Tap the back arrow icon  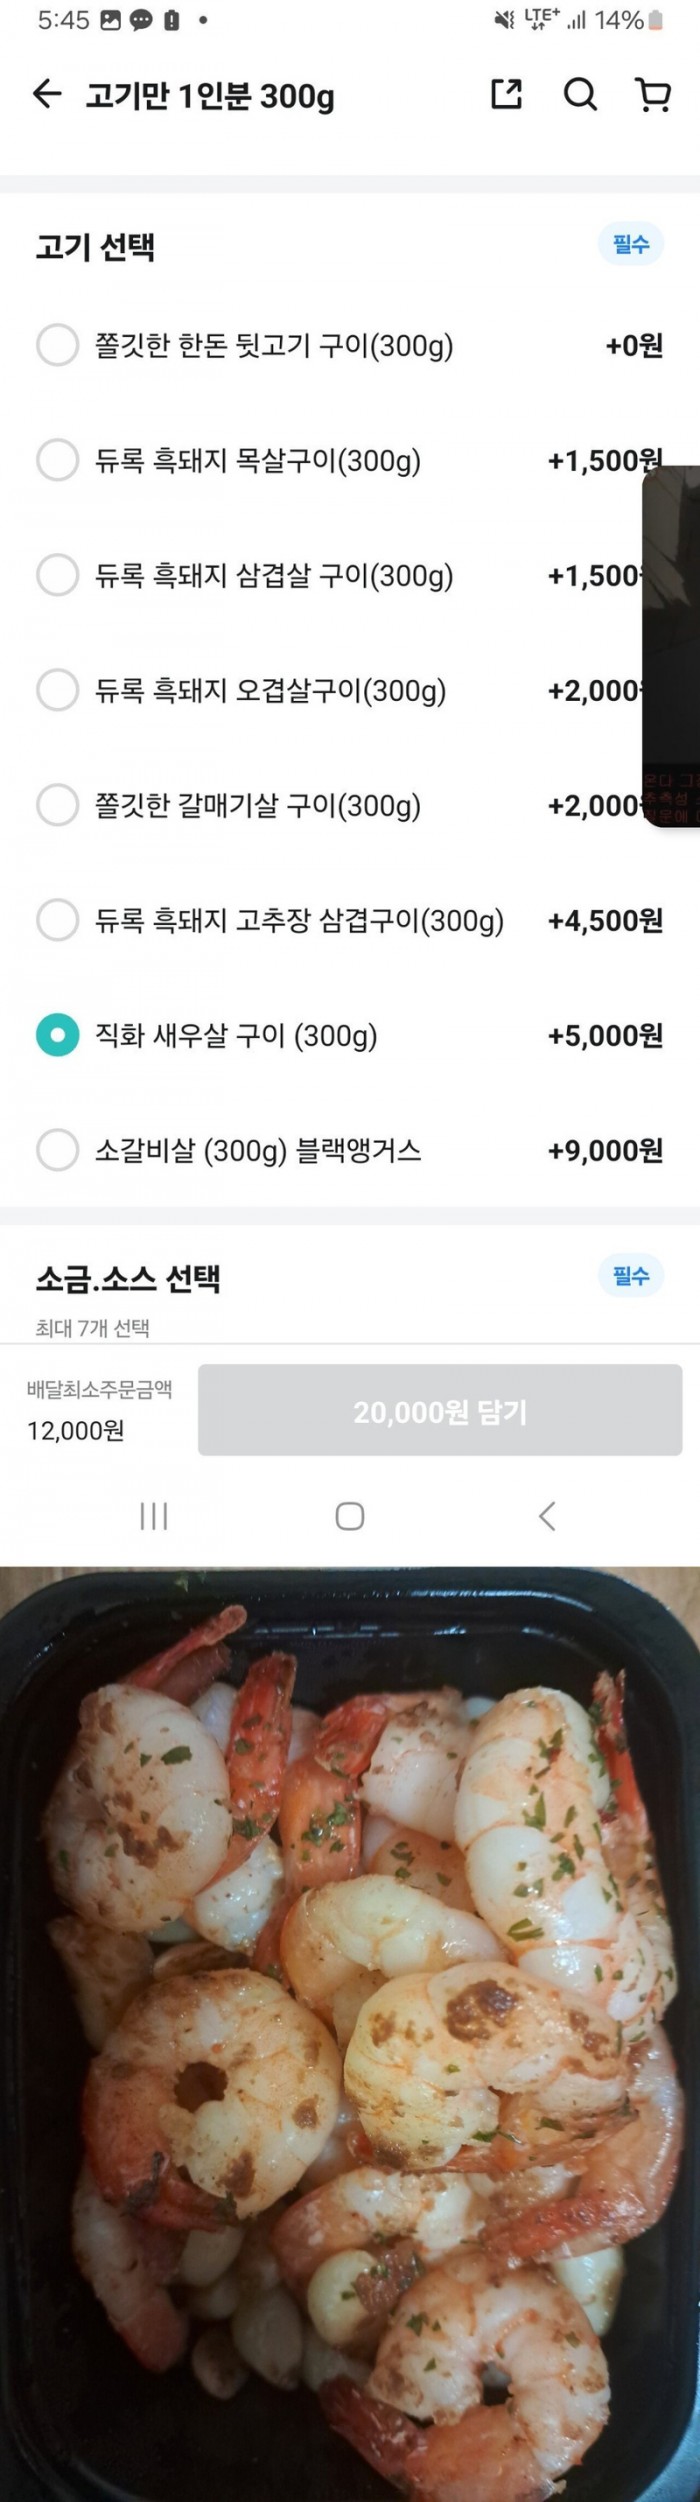click(x=47, y=95)
